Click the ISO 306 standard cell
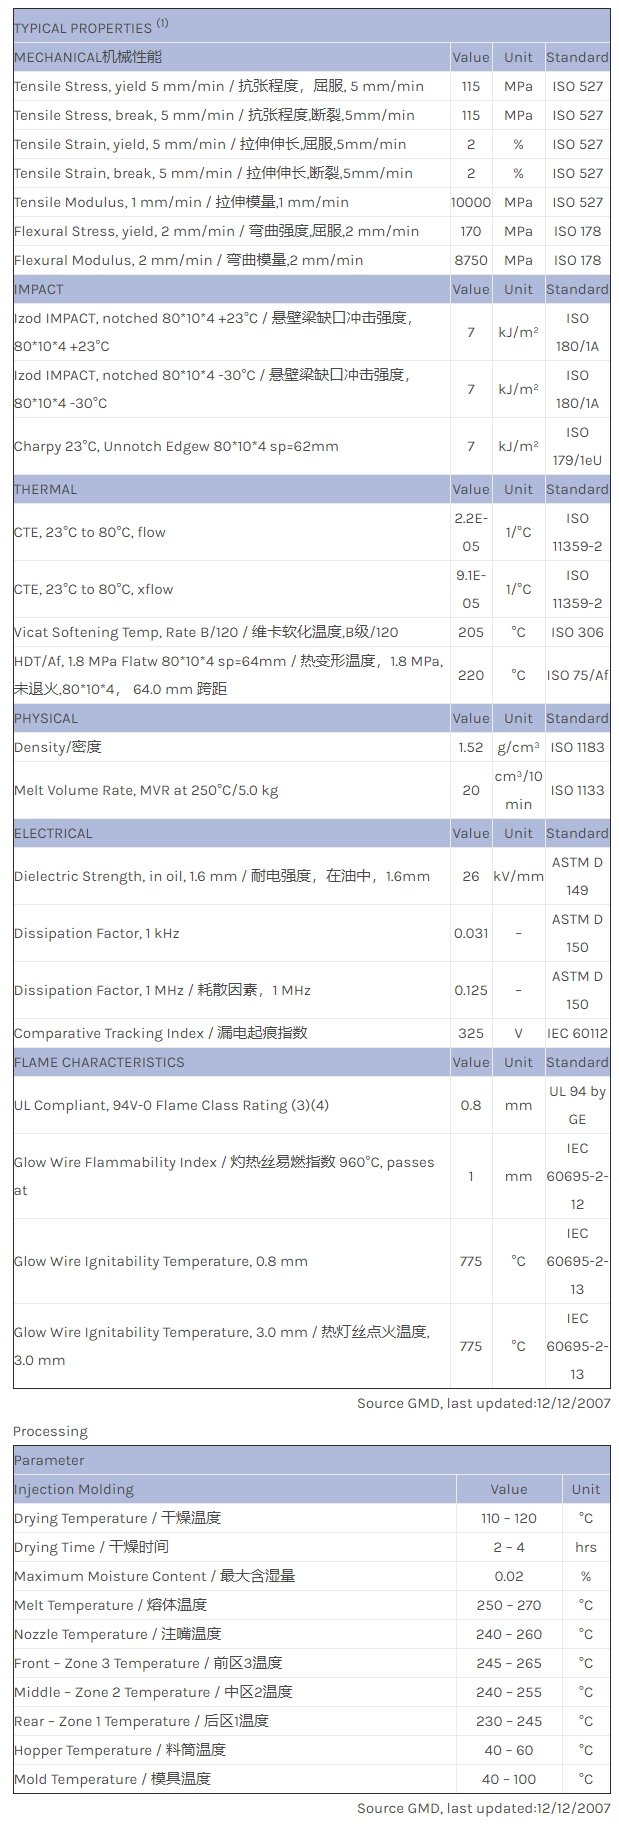 tap(577, 632)
